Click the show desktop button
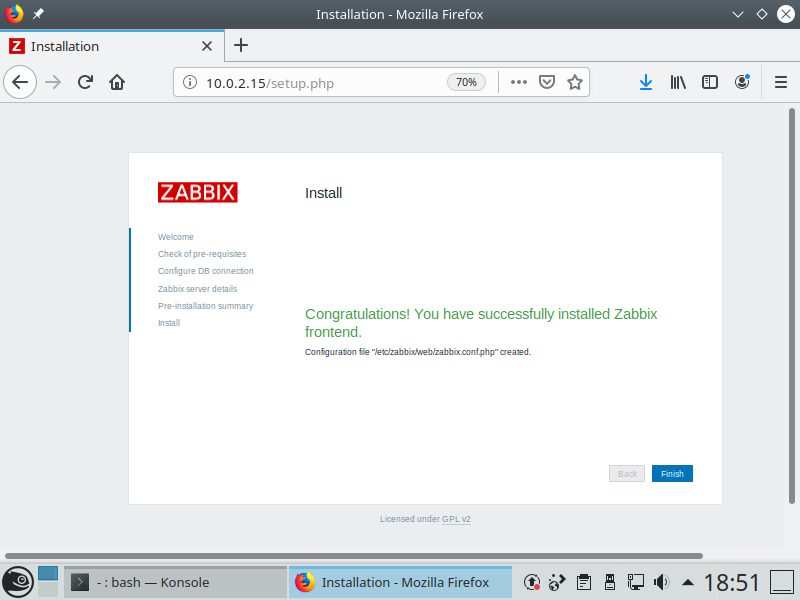800x600 pixels. click(781, 582)
